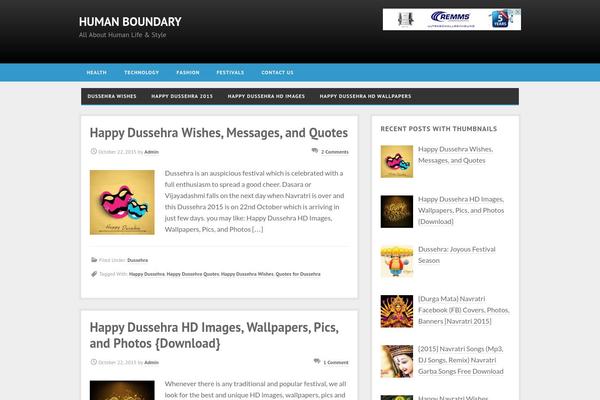Open the Contact Us menu item
The image size is (600, 400).
277,72
